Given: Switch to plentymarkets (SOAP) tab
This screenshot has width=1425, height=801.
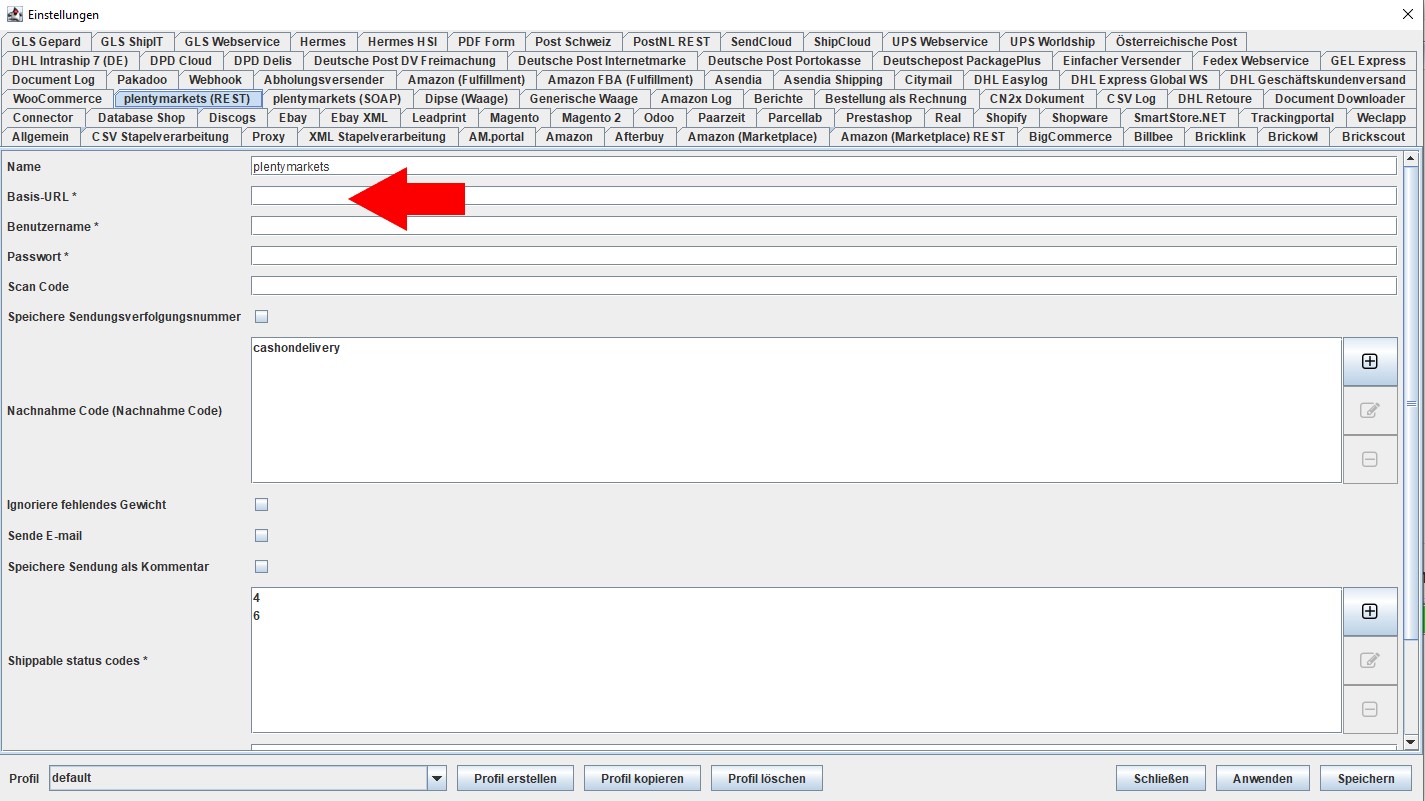Looking at the screenshot, I should click(x=337, y=99).
